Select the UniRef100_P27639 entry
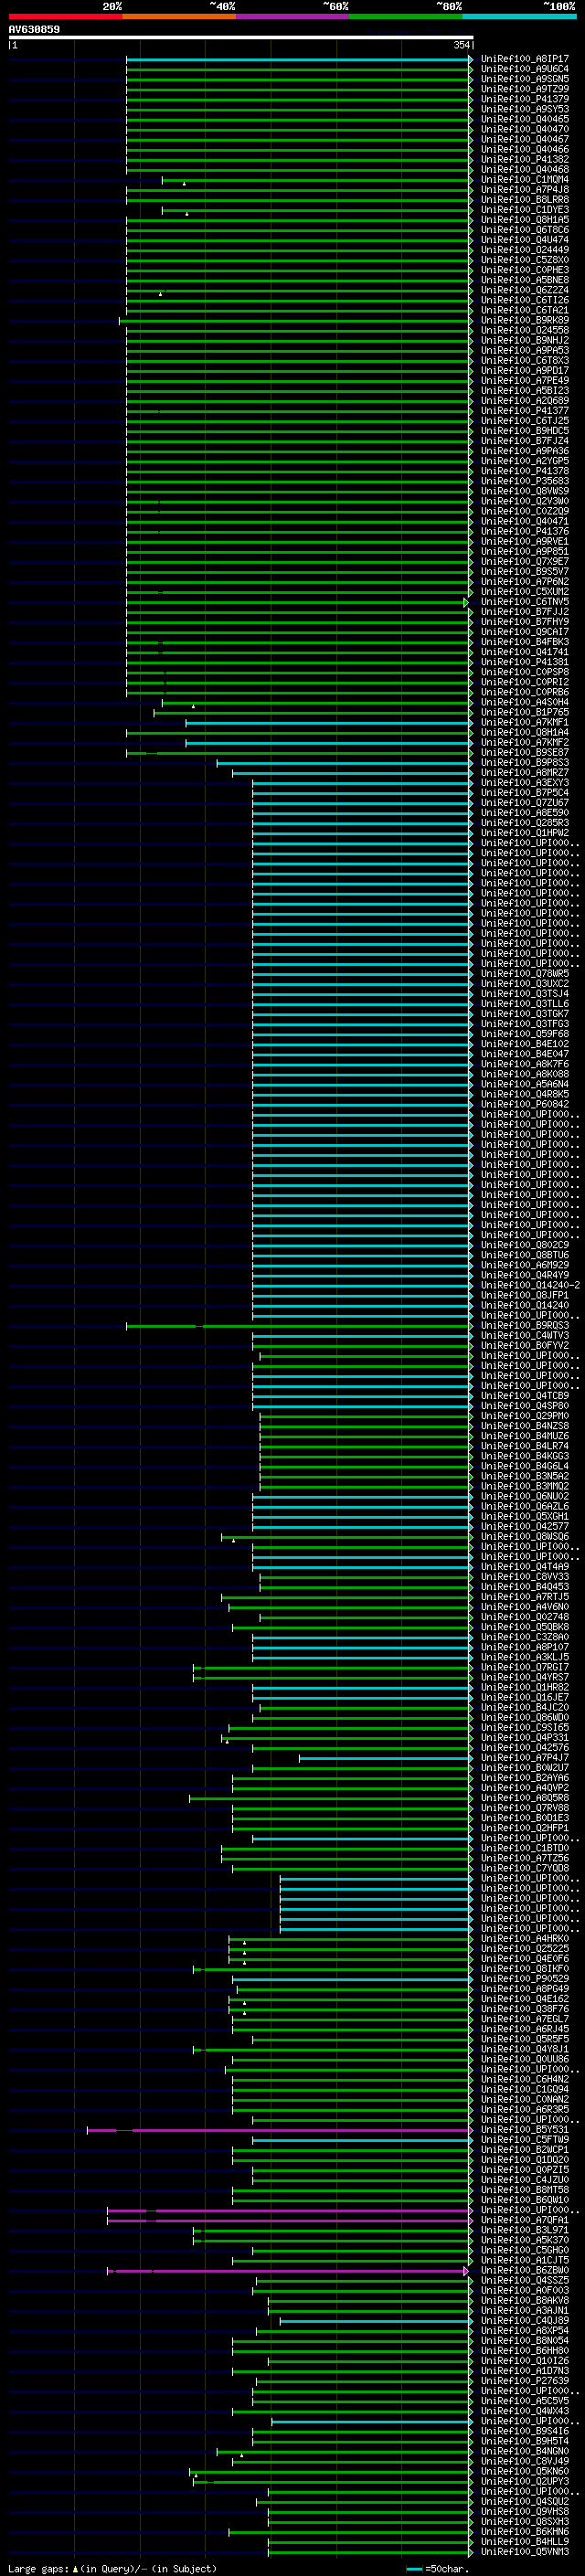 click(x=525, y=2381)
